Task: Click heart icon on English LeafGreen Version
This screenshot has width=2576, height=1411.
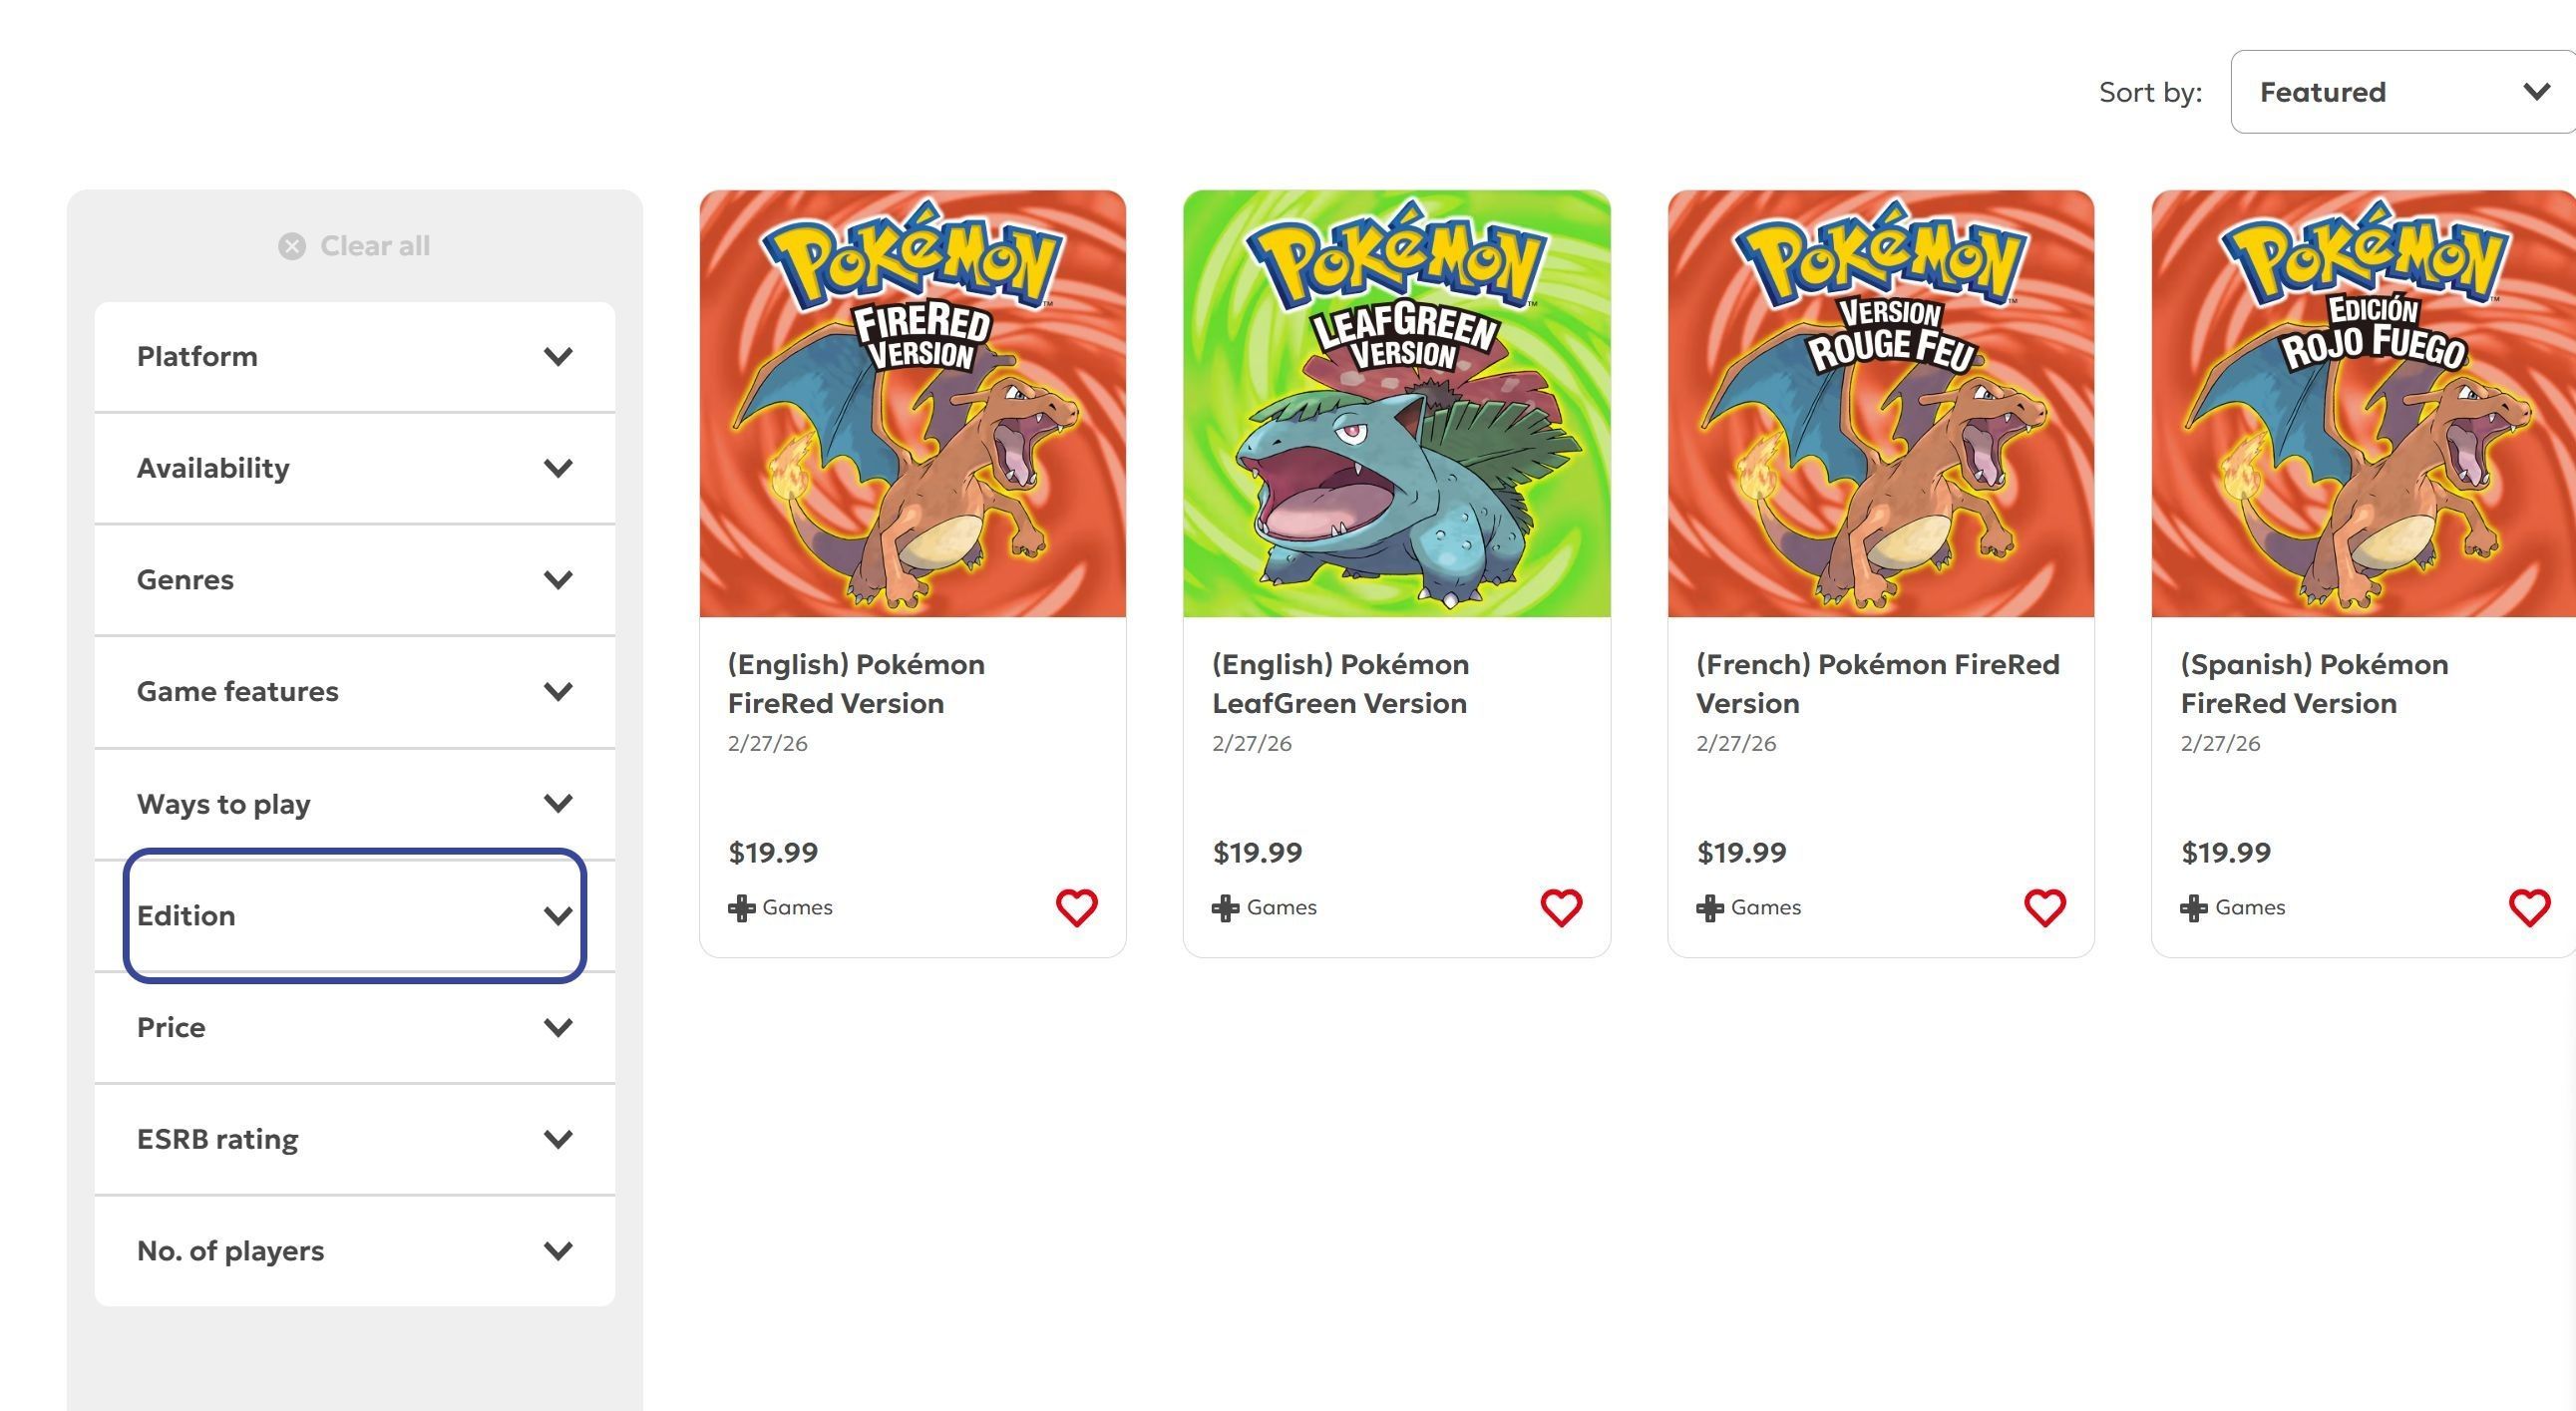Action: (x=1560, y=908)
